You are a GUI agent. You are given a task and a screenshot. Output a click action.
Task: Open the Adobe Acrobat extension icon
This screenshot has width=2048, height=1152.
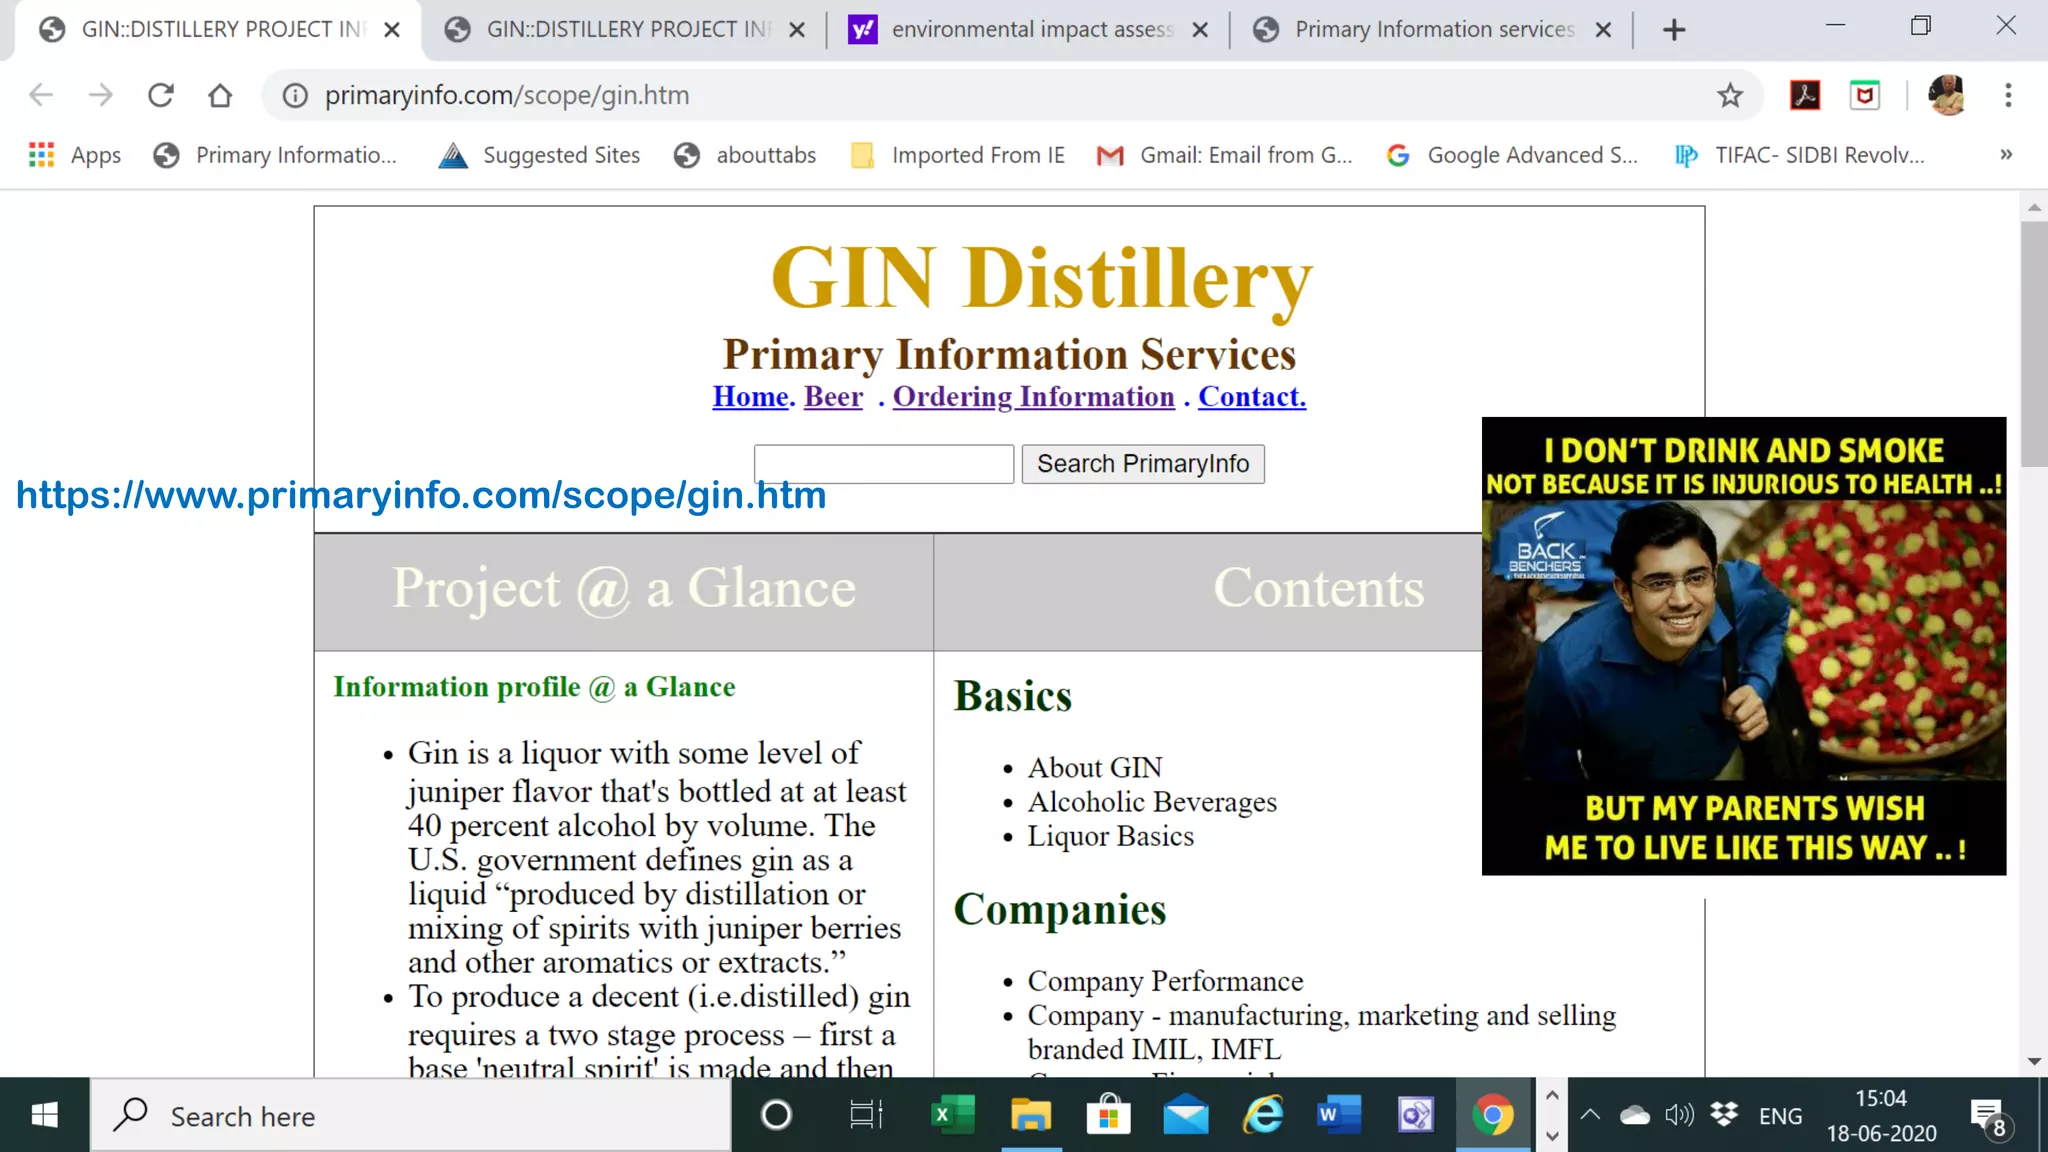point(1805,96)
